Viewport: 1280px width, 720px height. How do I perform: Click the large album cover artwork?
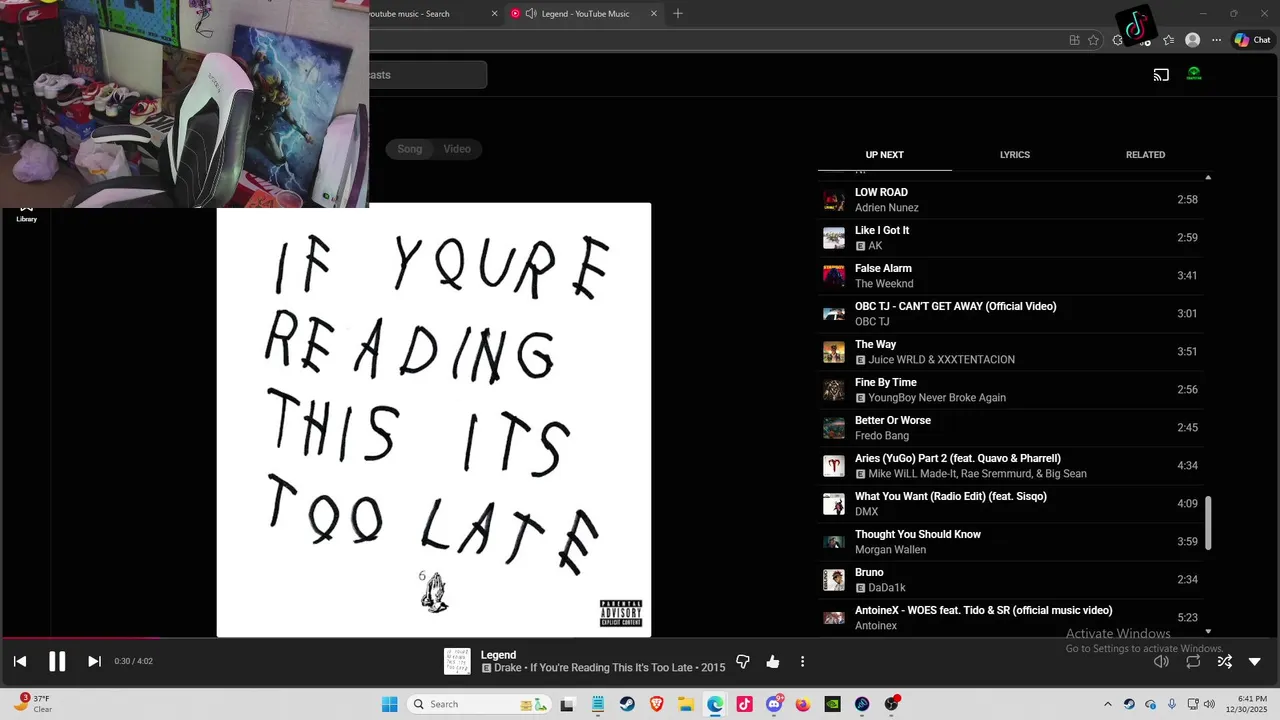(434, 420)
